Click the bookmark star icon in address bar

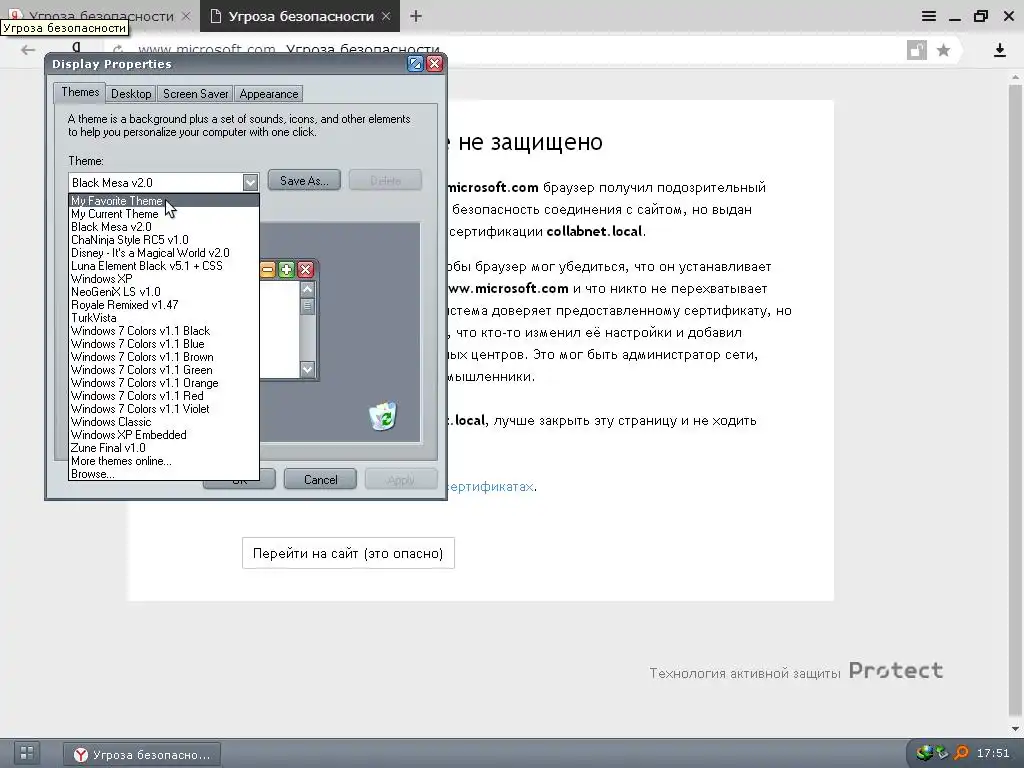click(943, 50)
